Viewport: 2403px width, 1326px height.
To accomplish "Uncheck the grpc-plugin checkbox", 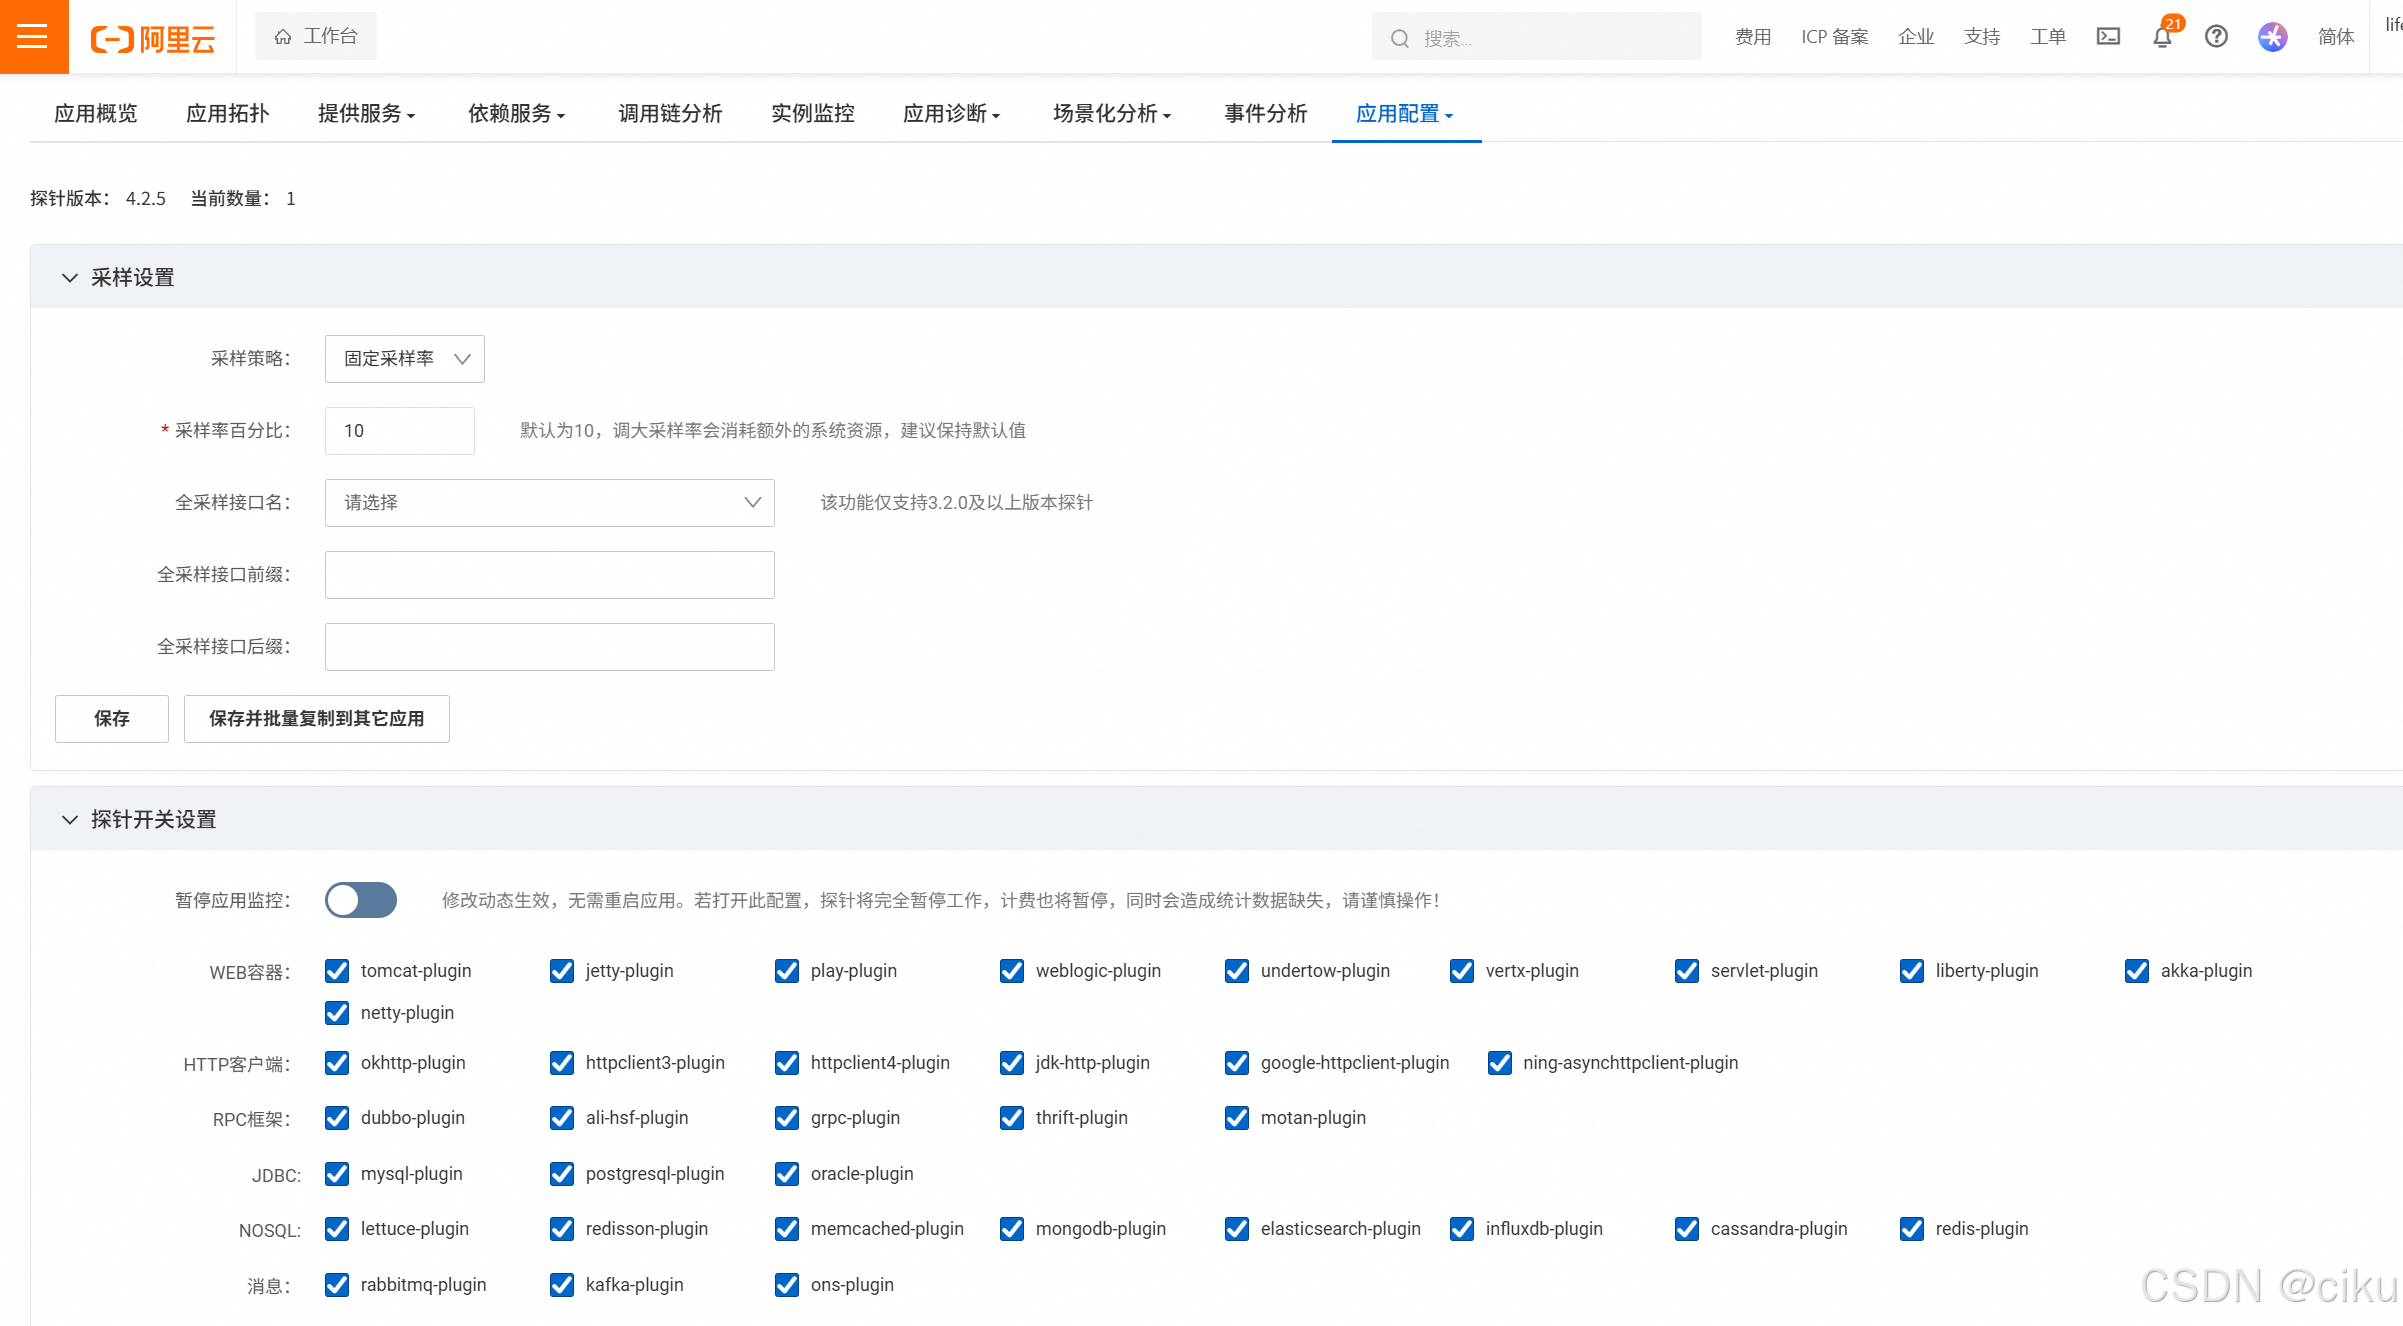I will point(787,1118).
